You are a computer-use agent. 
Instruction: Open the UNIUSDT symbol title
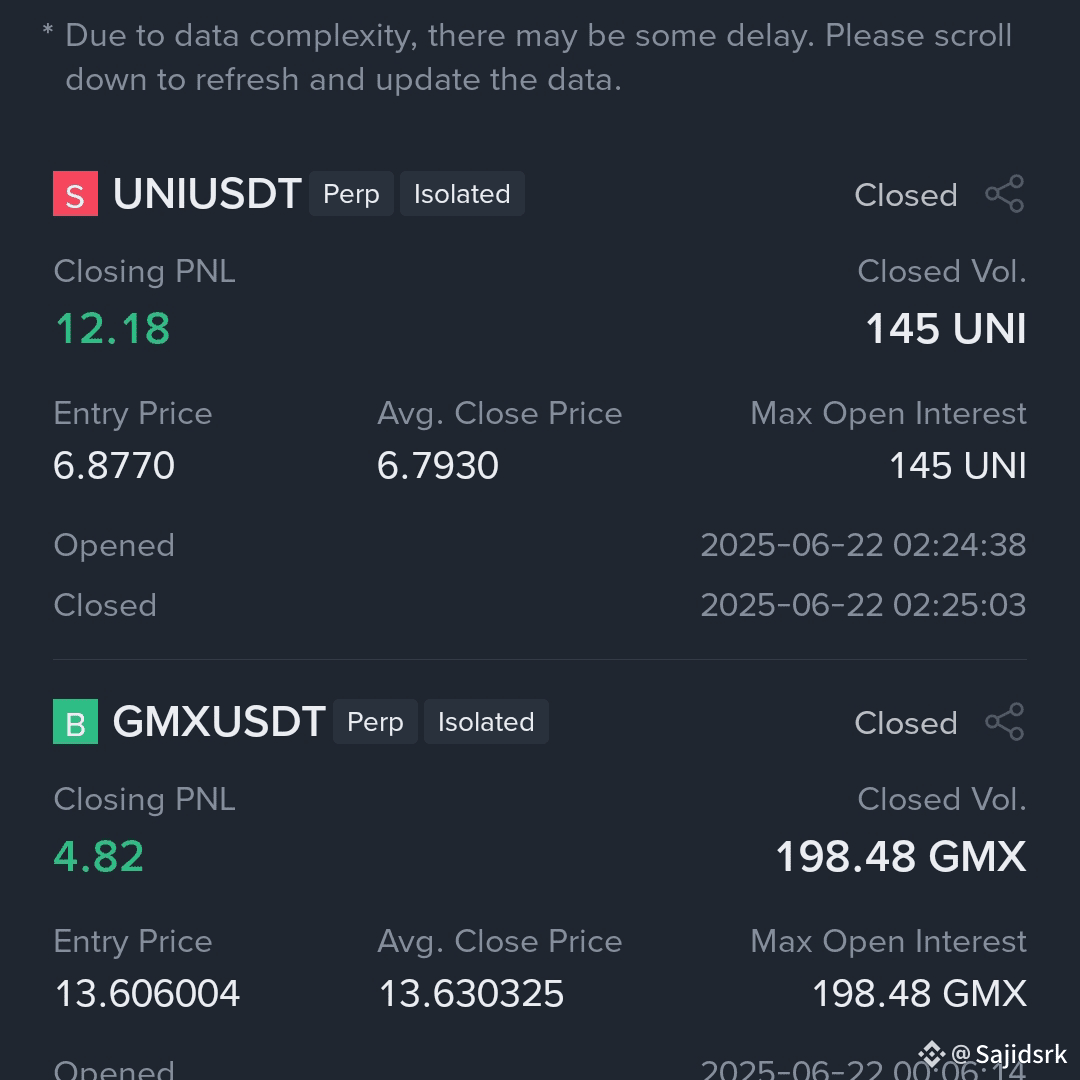pos(207,194)
